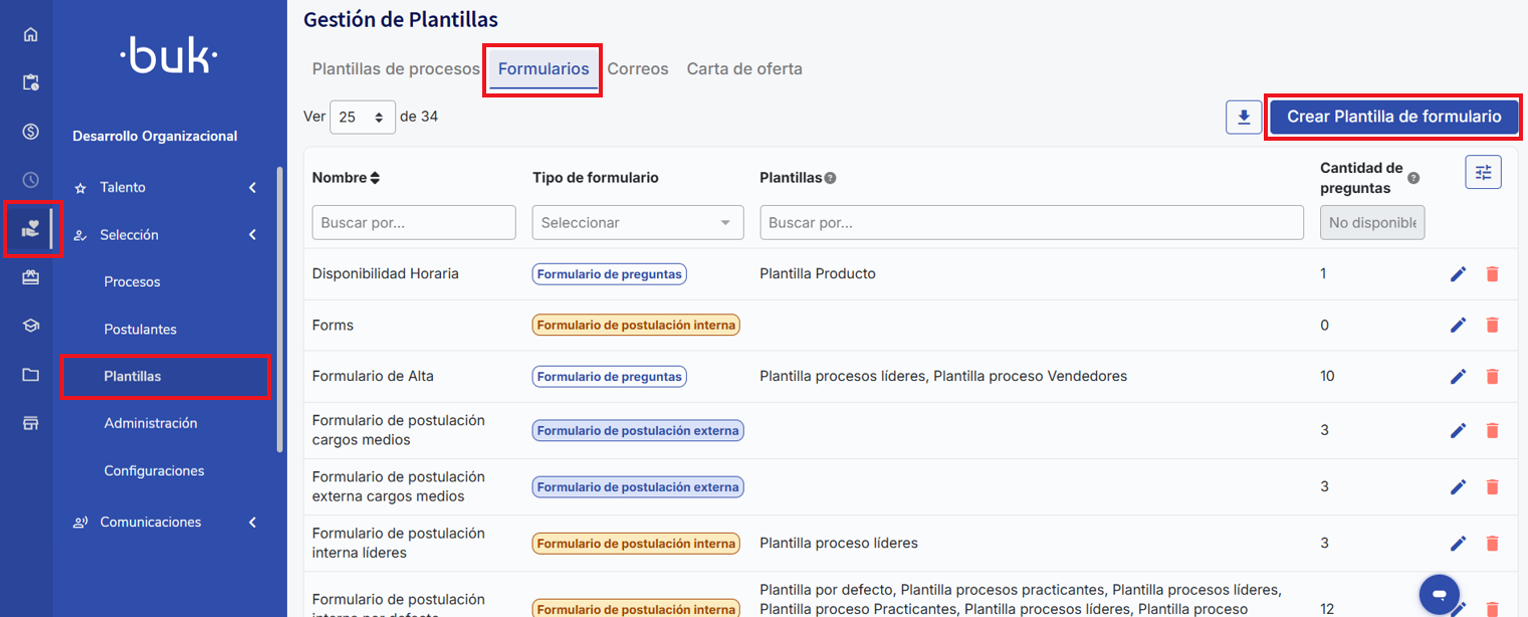Click the download export icon button
The width and height of the screenshot is (1528, 617).
point(1243,117)
